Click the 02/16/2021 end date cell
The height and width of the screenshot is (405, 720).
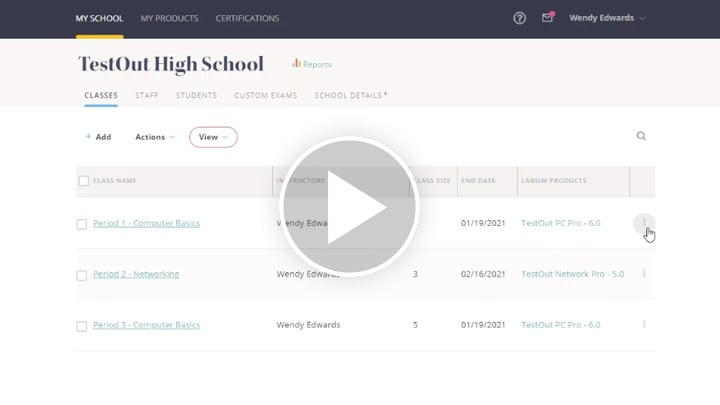[x=483, y=274]
